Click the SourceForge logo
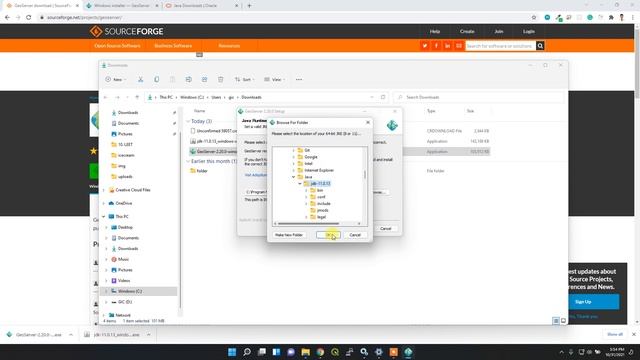 tap(127, 31)
